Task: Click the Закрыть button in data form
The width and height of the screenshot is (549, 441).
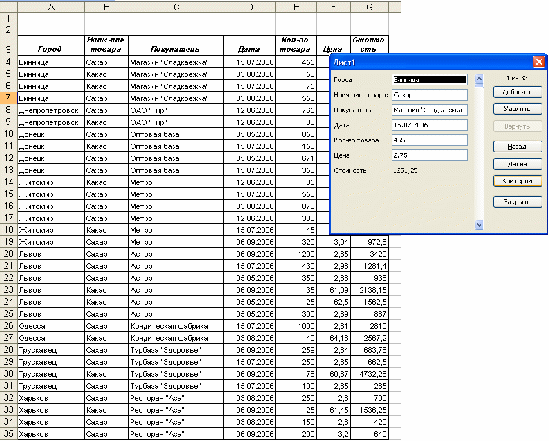Action: click(517, 202)
